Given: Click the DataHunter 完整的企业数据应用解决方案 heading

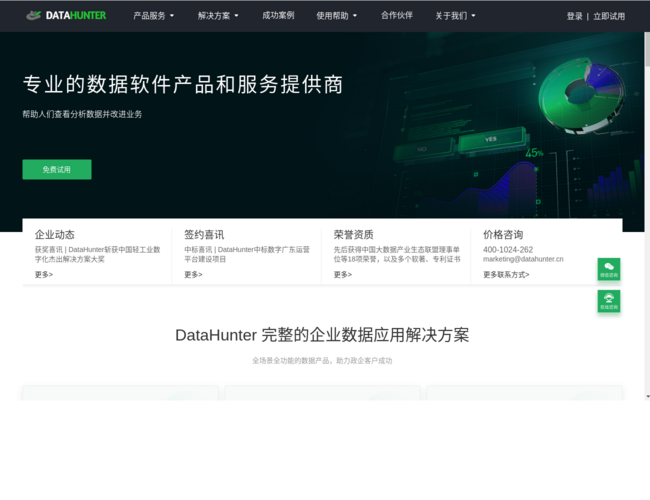Looking at the screenshot, I should pyautogui.click(x=322, y=335).
